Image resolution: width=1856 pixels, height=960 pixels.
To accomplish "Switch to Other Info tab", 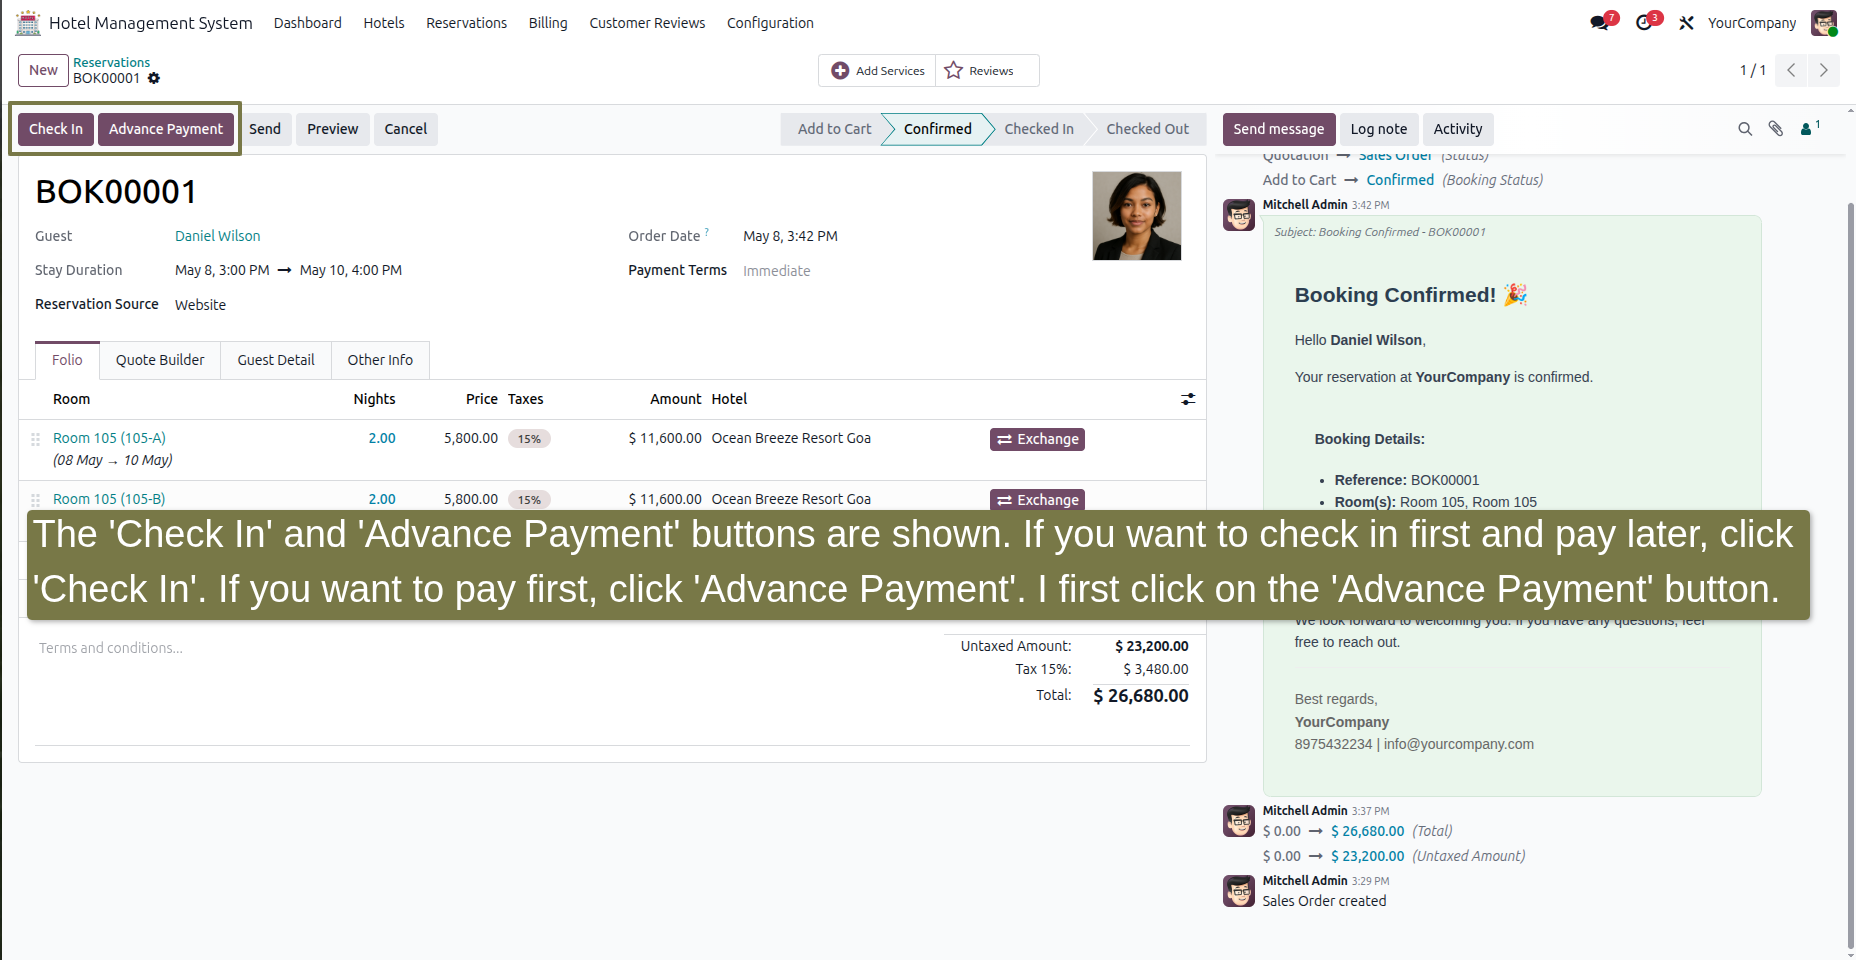I will tap(380, 360).
